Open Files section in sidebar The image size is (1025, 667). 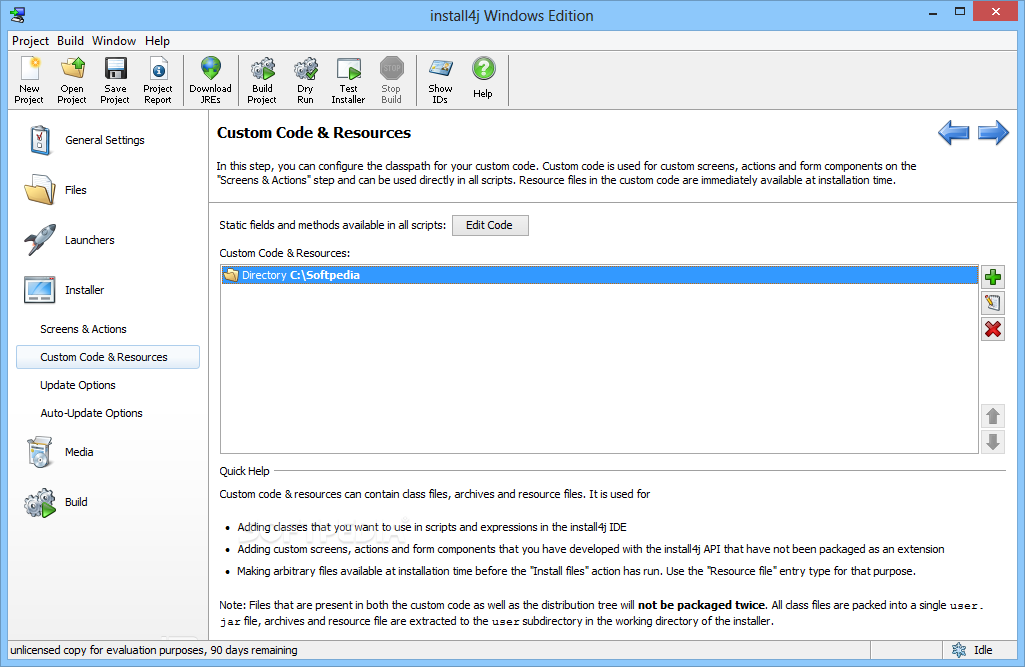pos(56,190)
